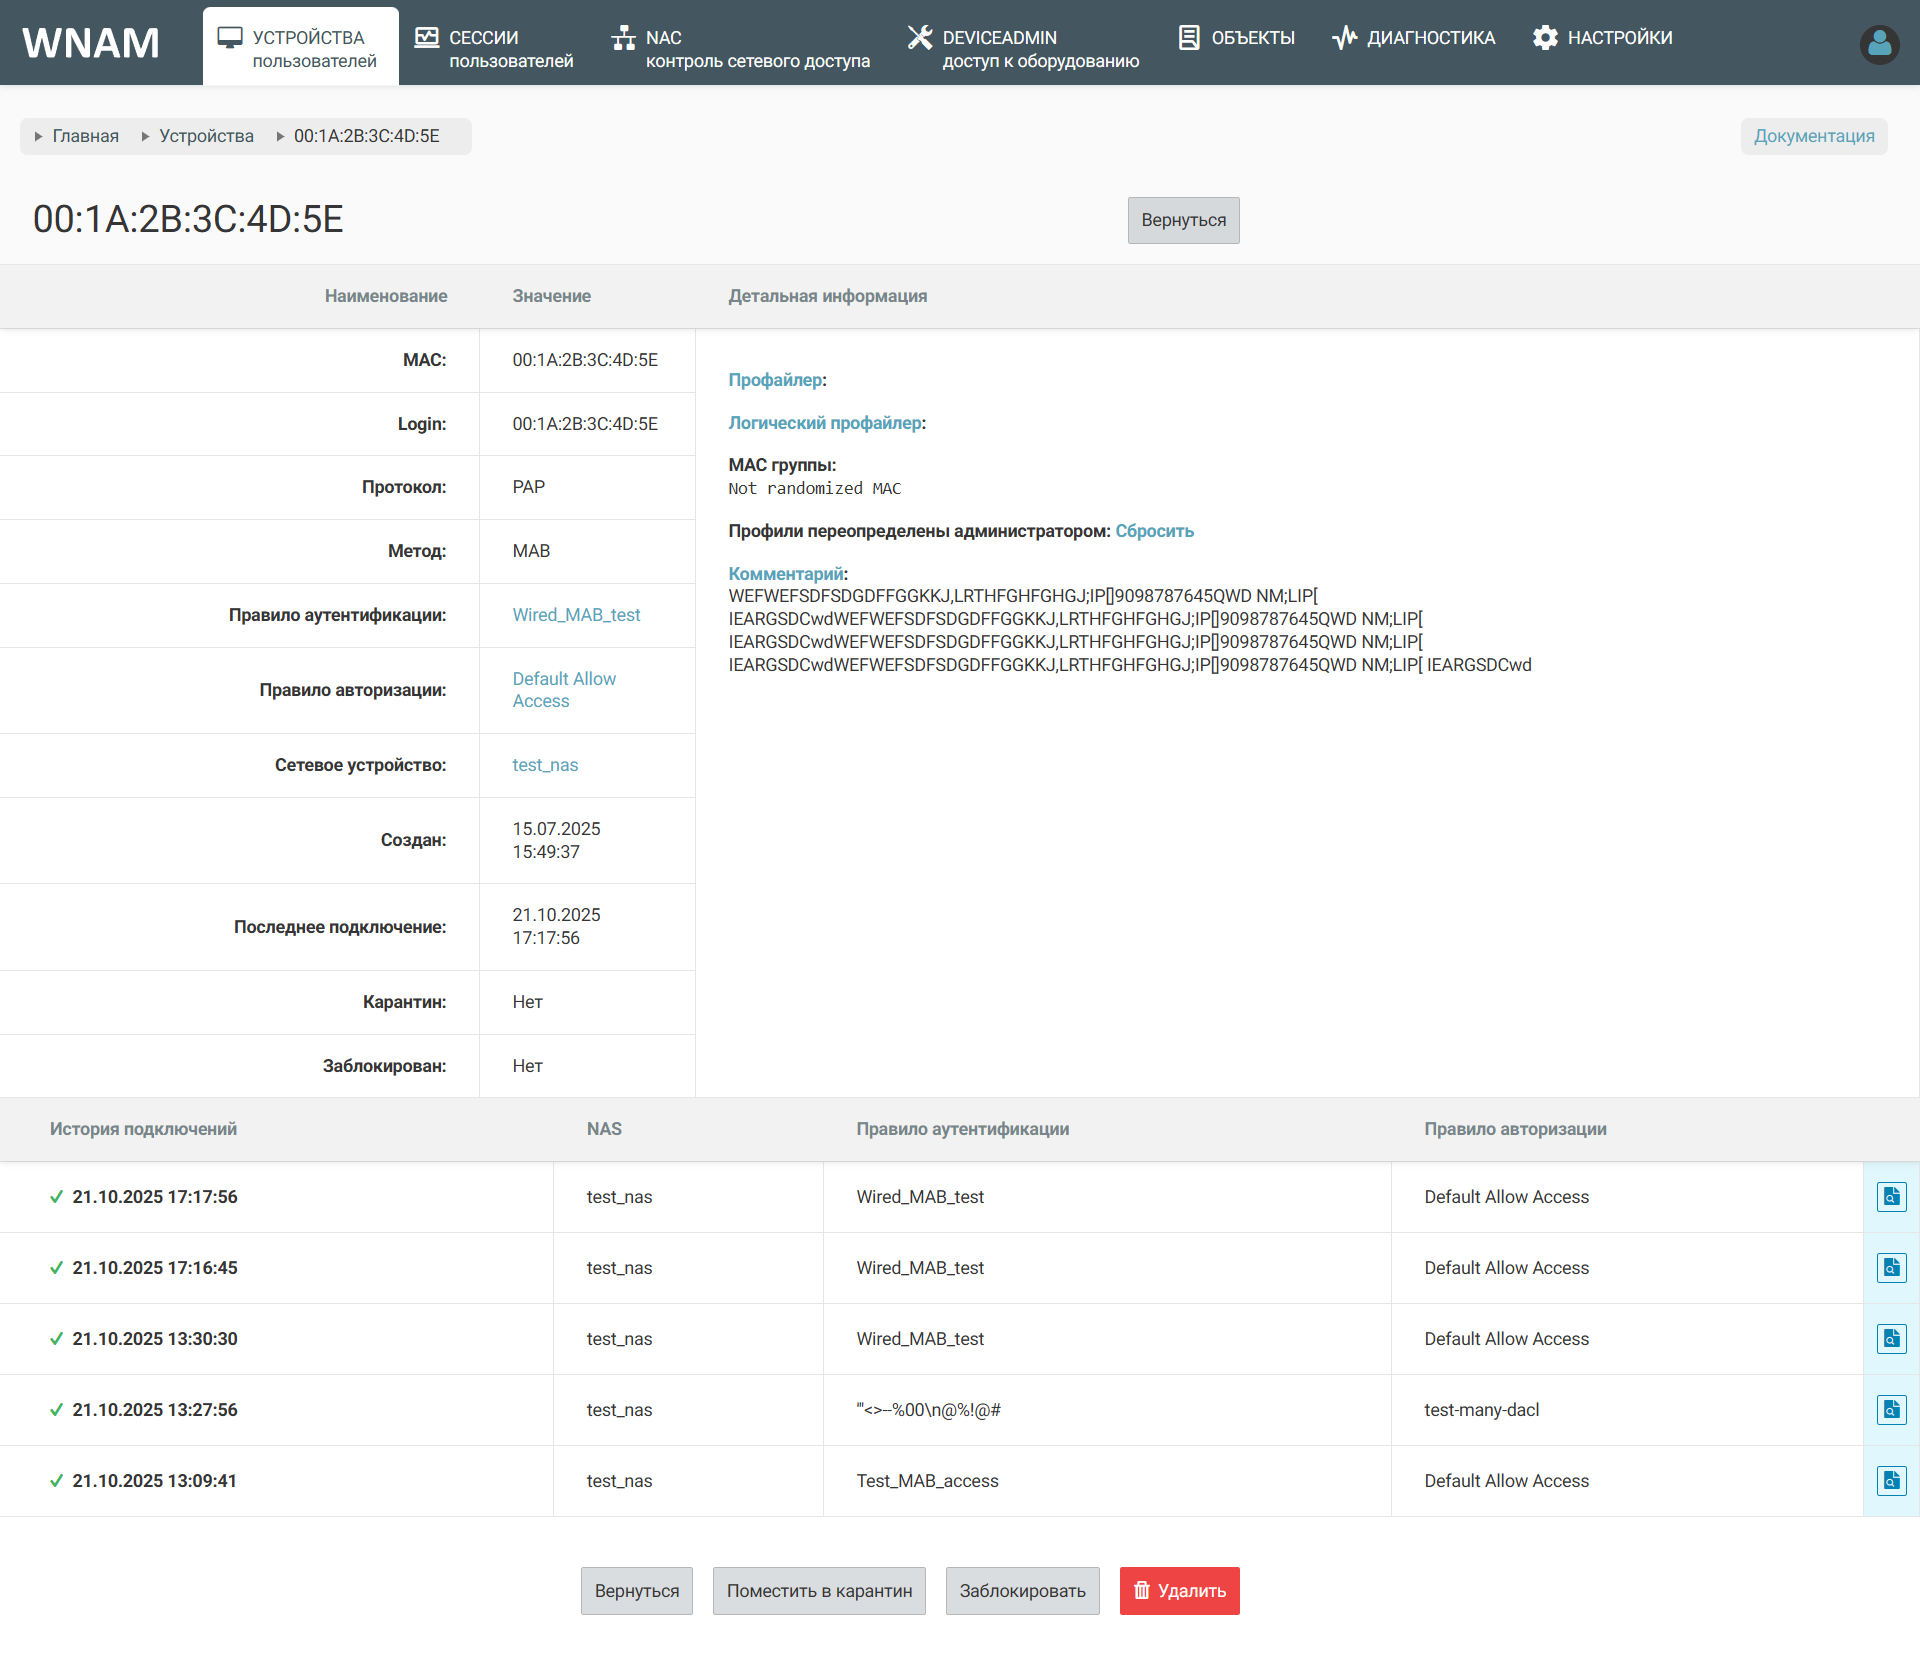Click Сбросить to reset overridden profiles
The image size is (1920, 1665).
(1154, 531)
